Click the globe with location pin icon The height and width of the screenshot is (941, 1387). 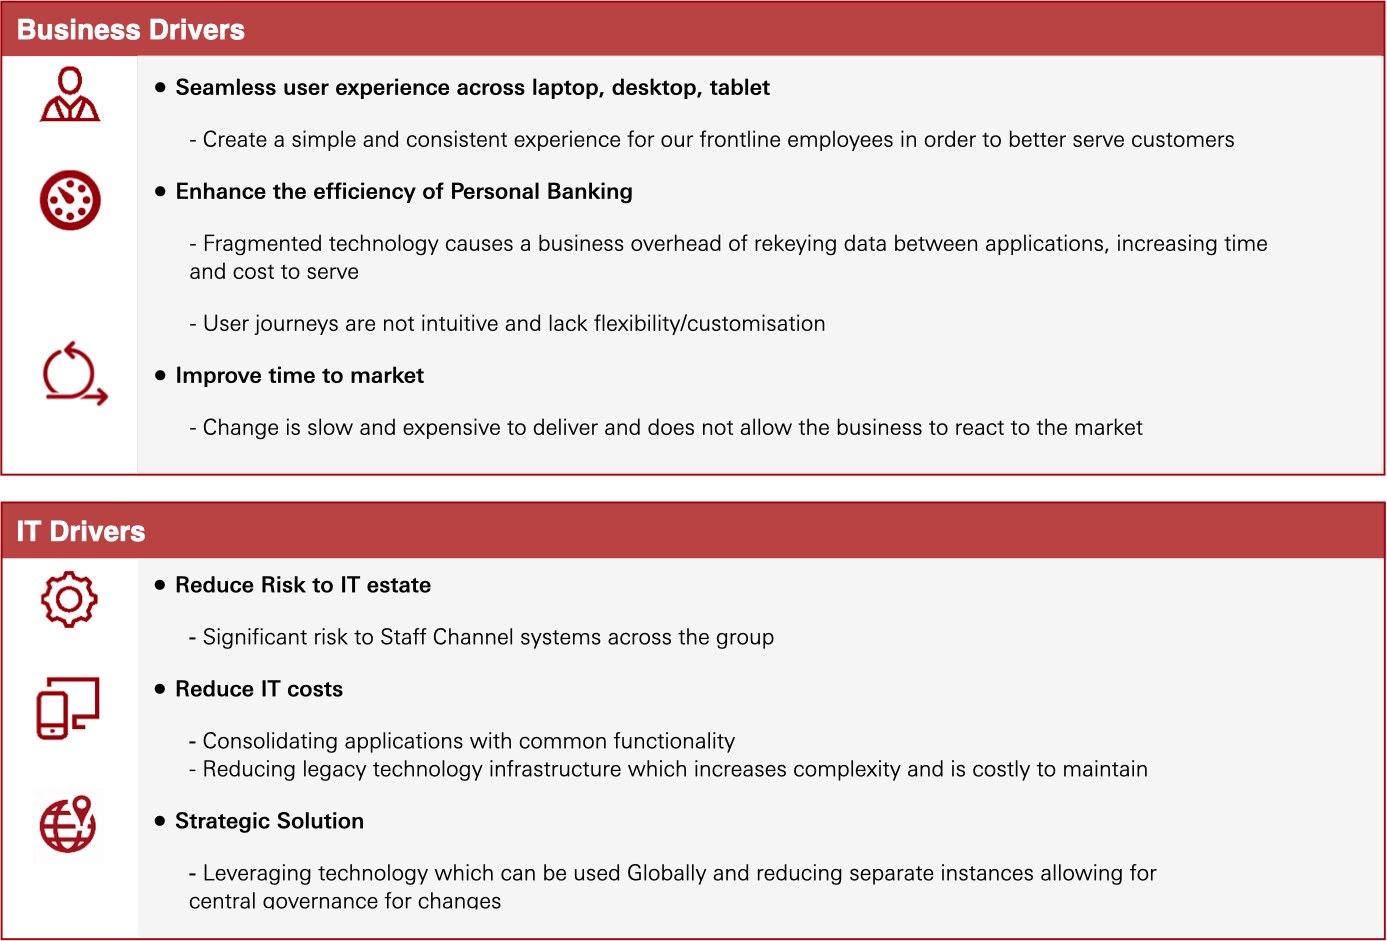68,825
